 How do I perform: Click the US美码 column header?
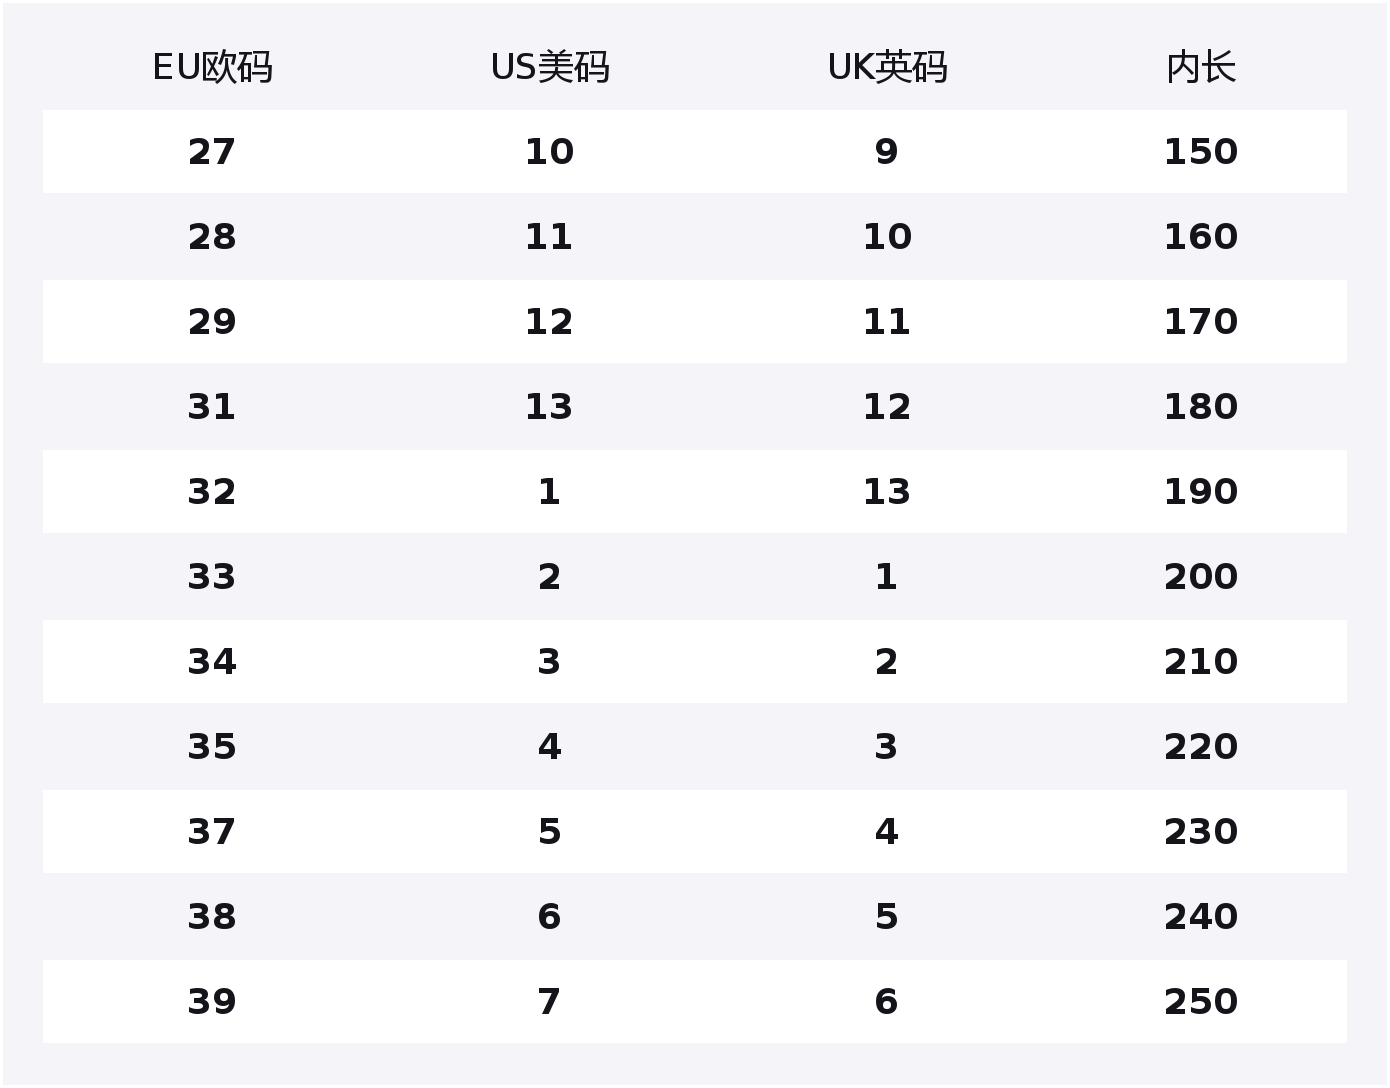click(549, 68)
